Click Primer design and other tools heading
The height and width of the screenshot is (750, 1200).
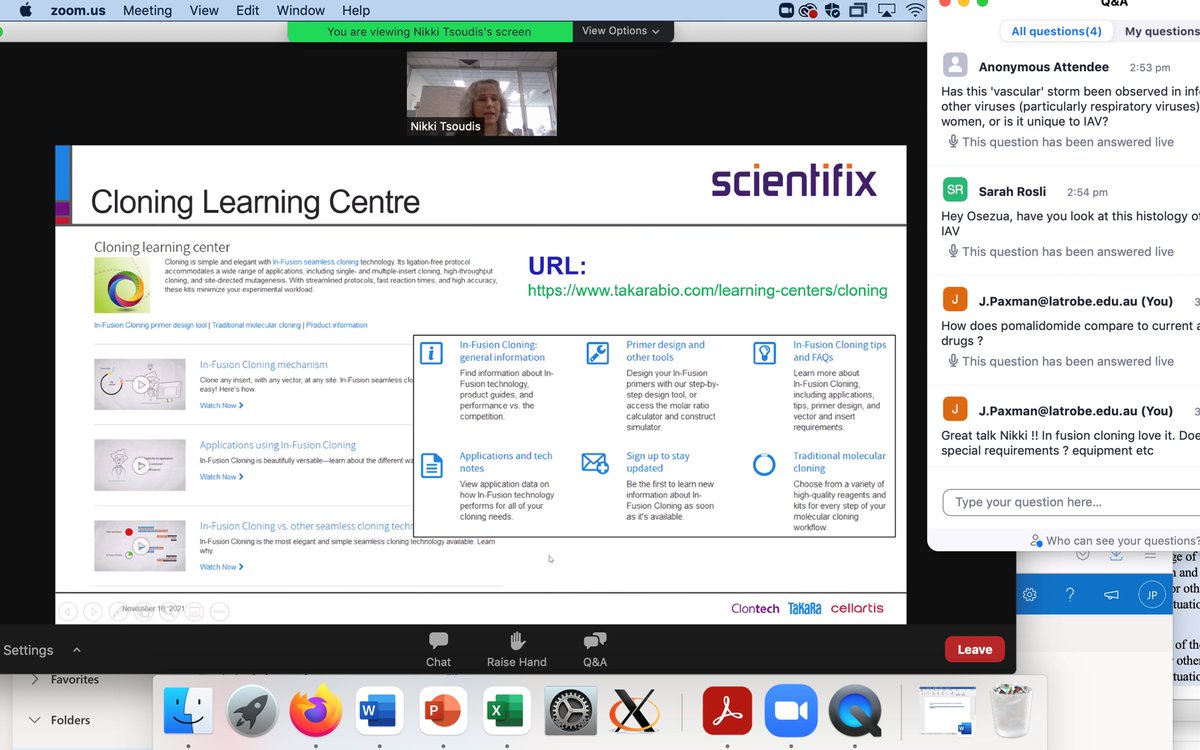tap(665, 351)
